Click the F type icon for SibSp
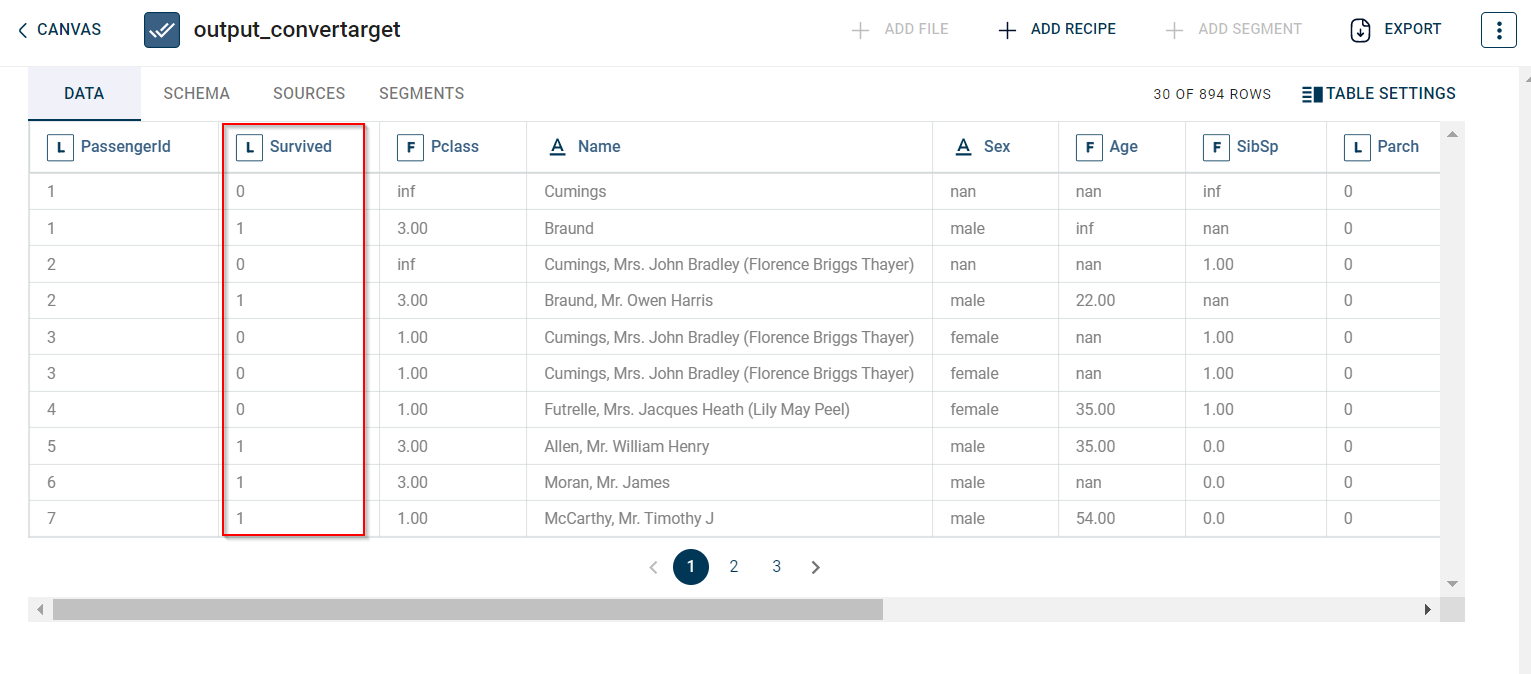Screen dimensions: 1531x674 pos(1216,147)
